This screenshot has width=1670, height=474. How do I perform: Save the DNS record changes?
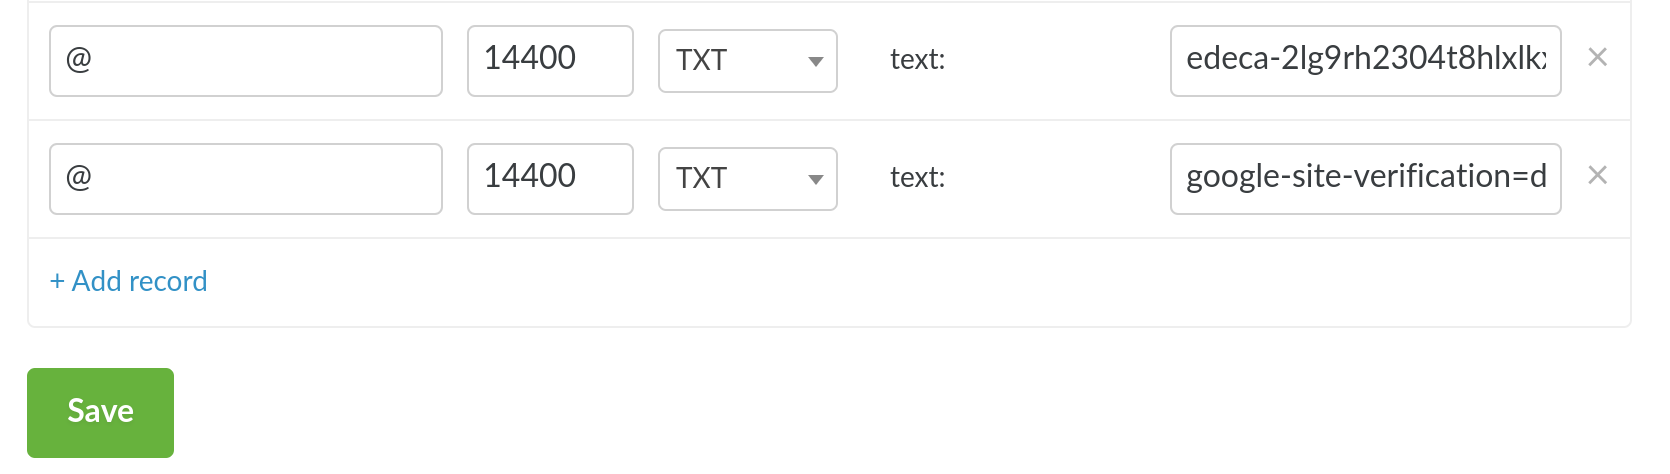click(100, 412)
